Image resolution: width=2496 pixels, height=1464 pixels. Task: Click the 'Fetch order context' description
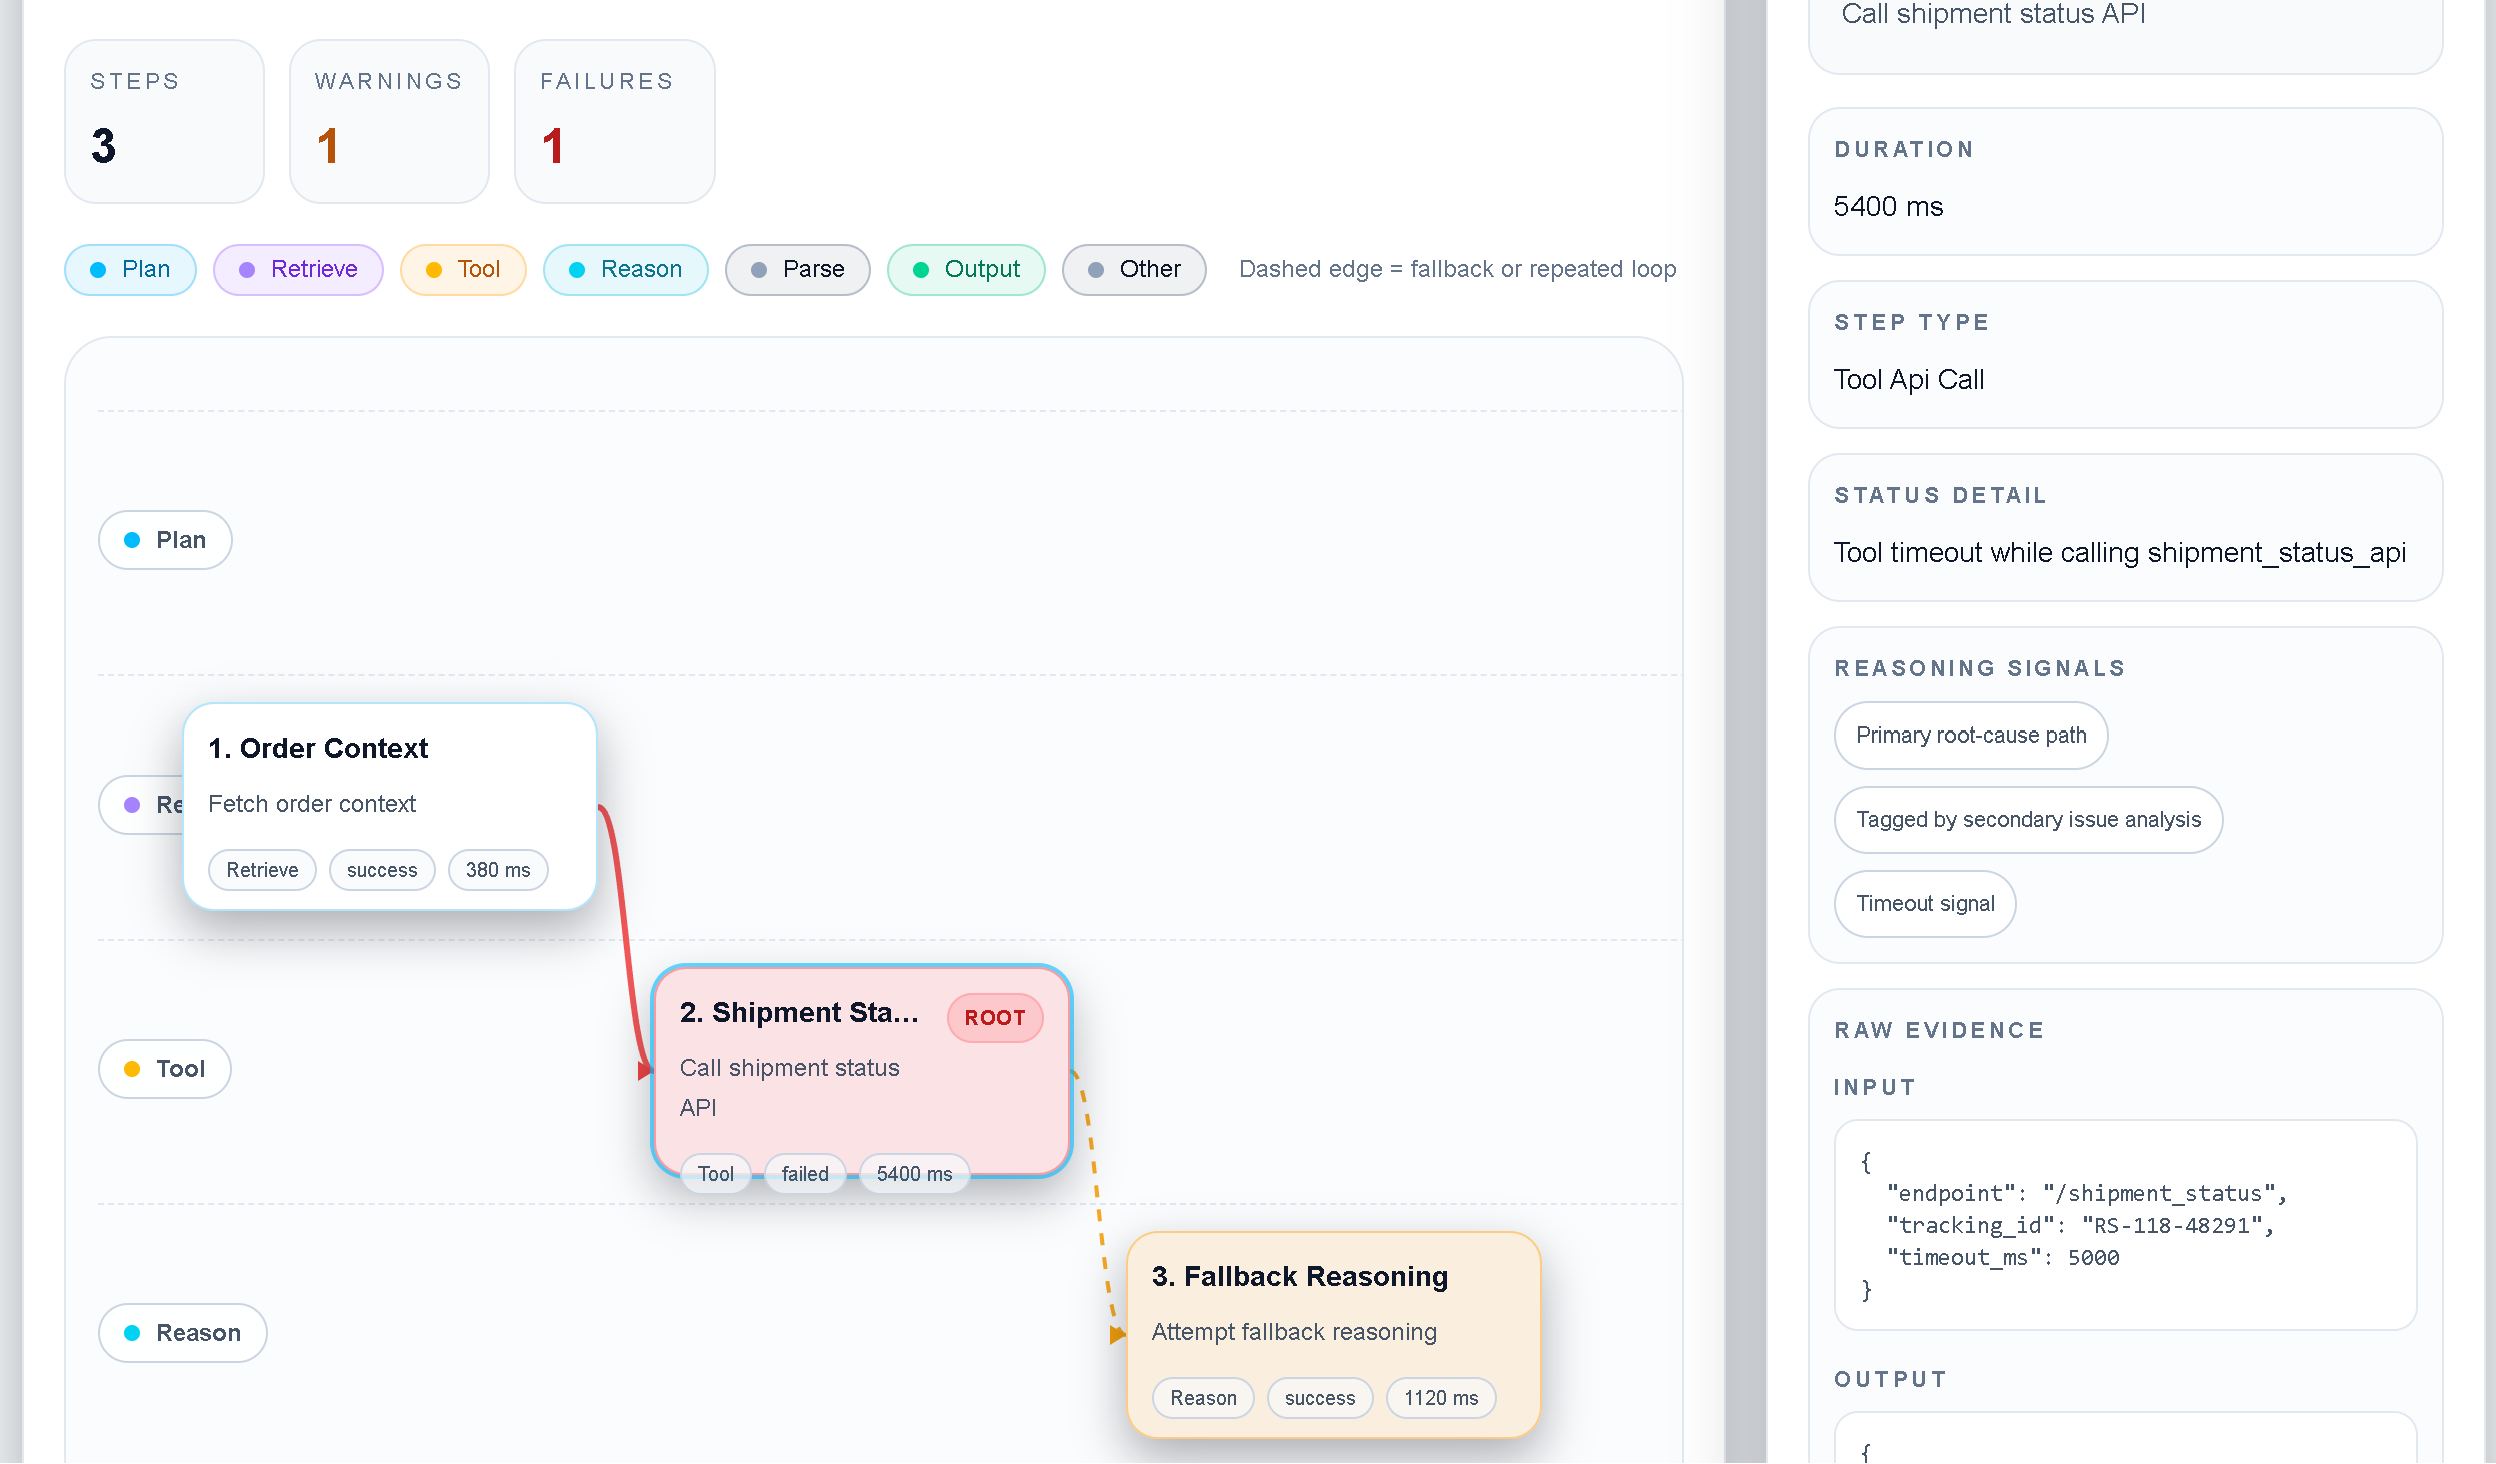(312, 804)
